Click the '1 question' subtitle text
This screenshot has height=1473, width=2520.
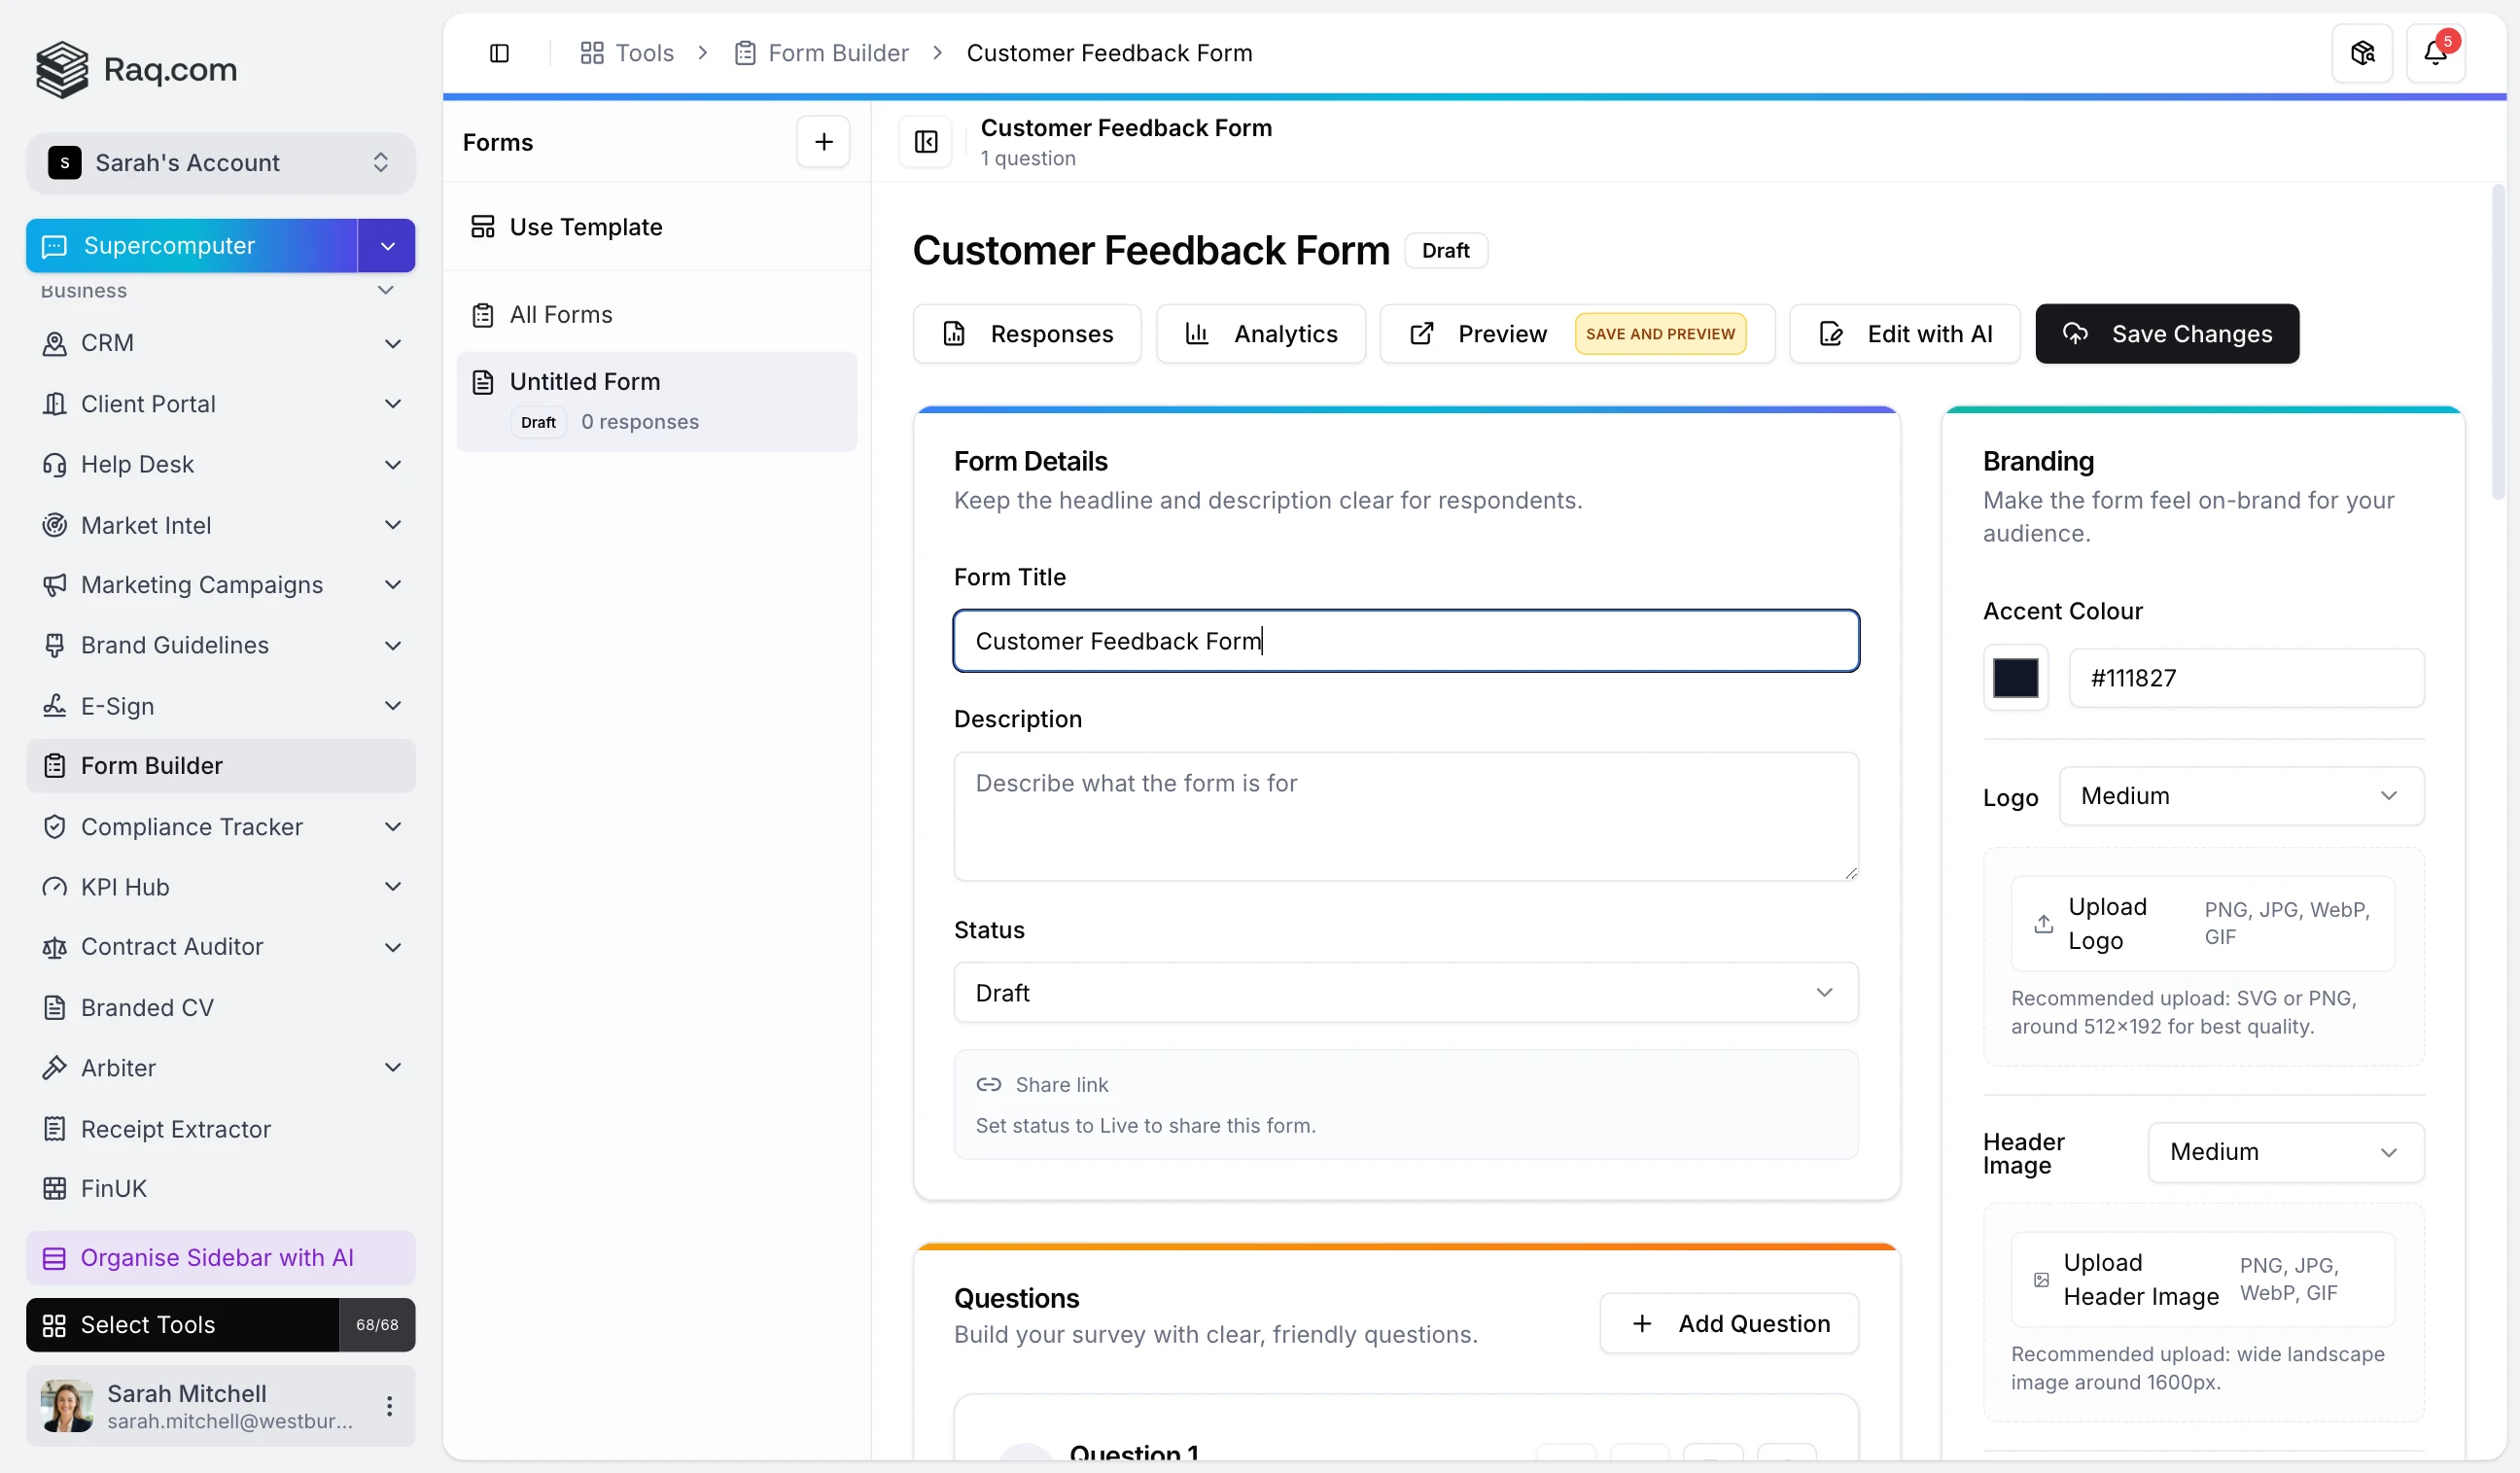coord(1028,158)
